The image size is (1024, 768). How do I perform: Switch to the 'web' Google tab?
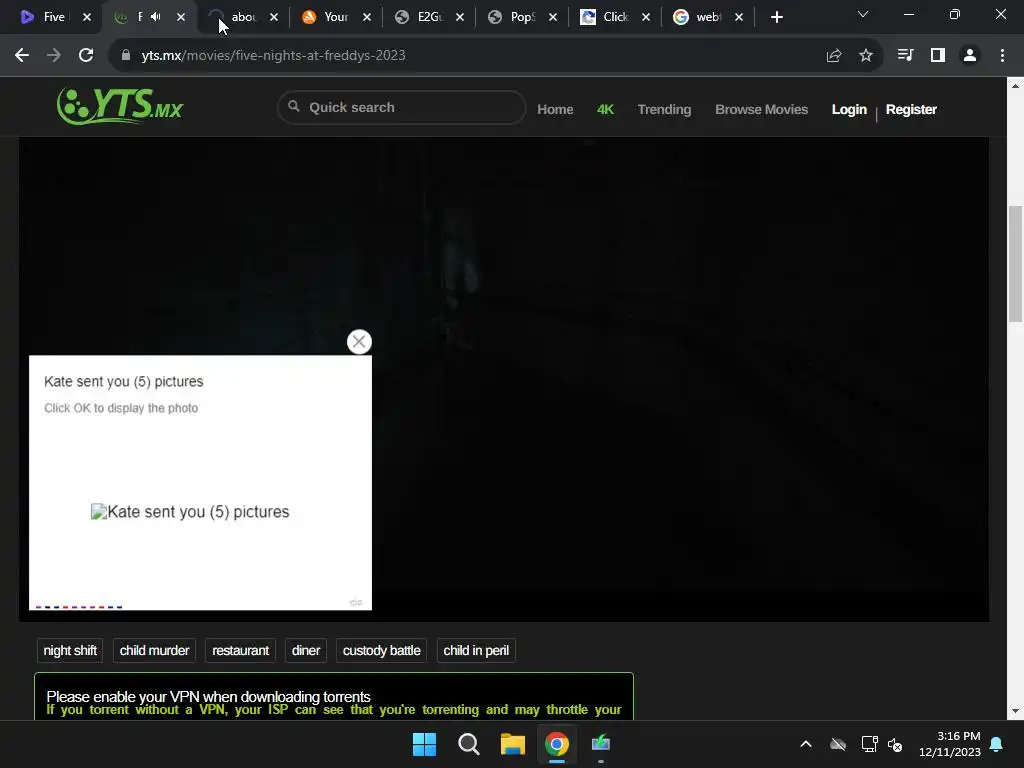click(x=707, y=18)
